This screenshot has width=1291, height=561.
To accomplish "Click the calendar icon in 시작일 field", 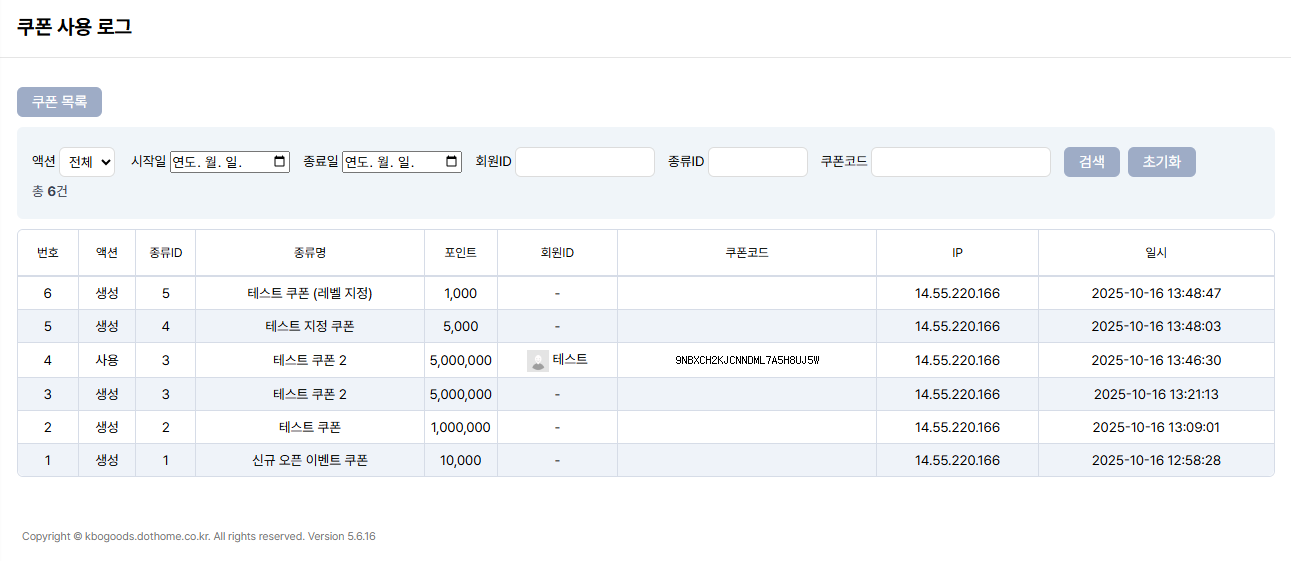I will pyautogui.click(x=280, y=161).
